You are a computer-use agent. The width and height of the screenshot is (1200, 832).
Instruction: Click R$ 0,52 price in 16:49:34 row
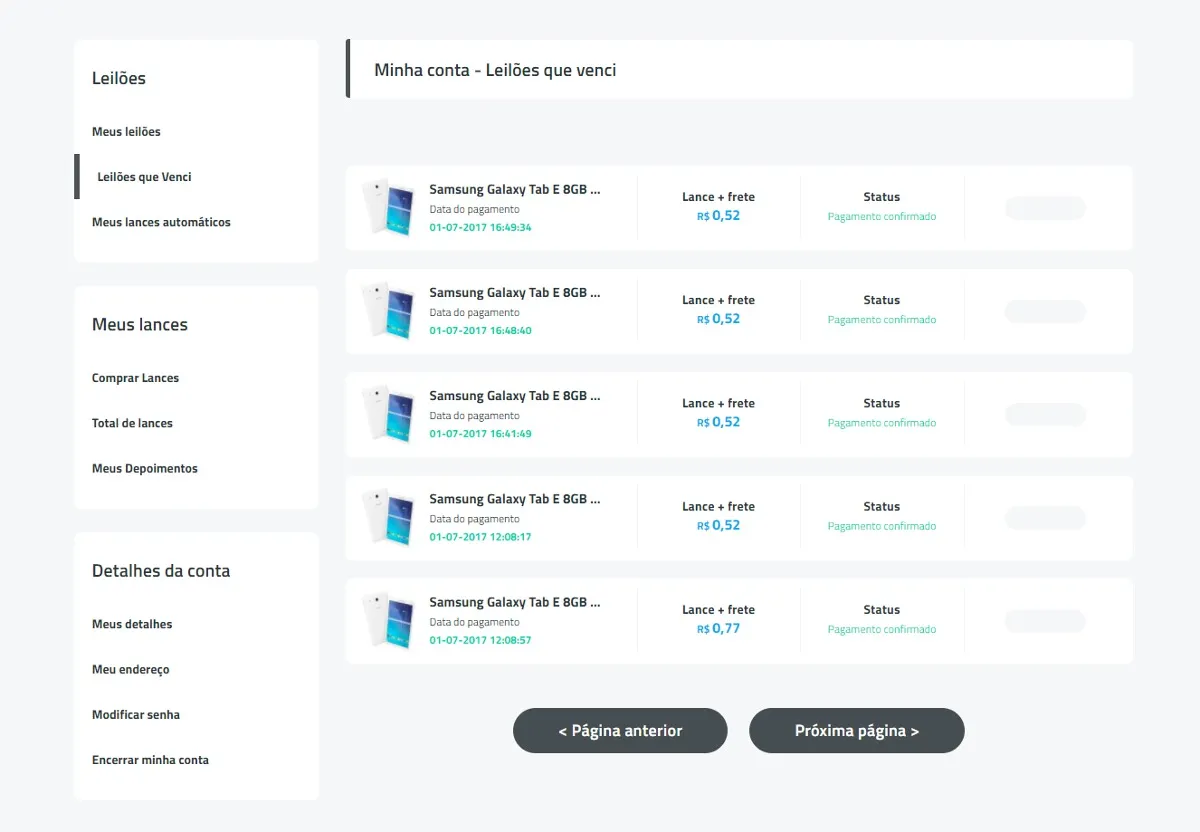(x=718, y=215)
